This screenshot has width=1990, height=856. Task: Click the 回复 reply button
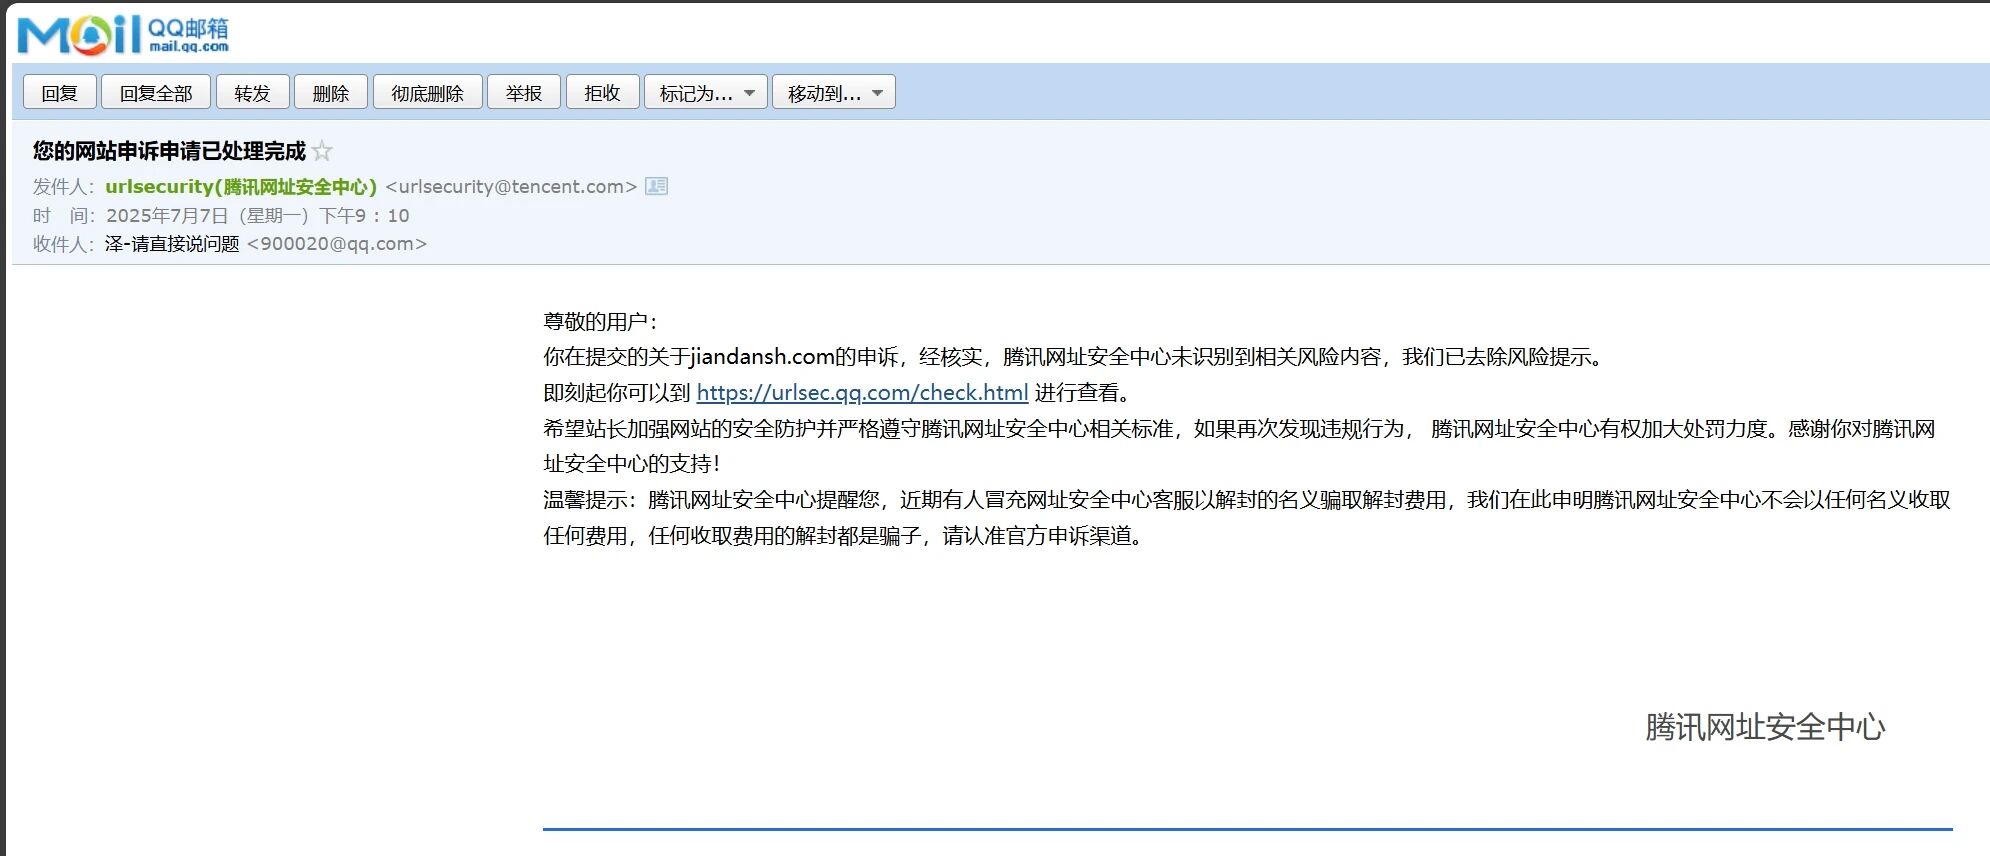pos(60,92)
